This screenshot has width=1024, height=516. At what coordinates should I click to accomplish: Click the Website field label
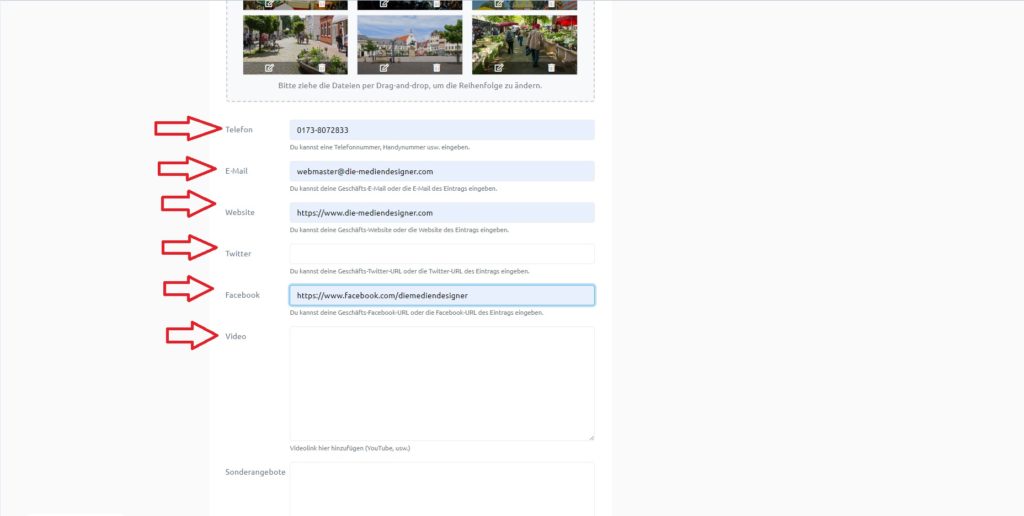[240, 212]
